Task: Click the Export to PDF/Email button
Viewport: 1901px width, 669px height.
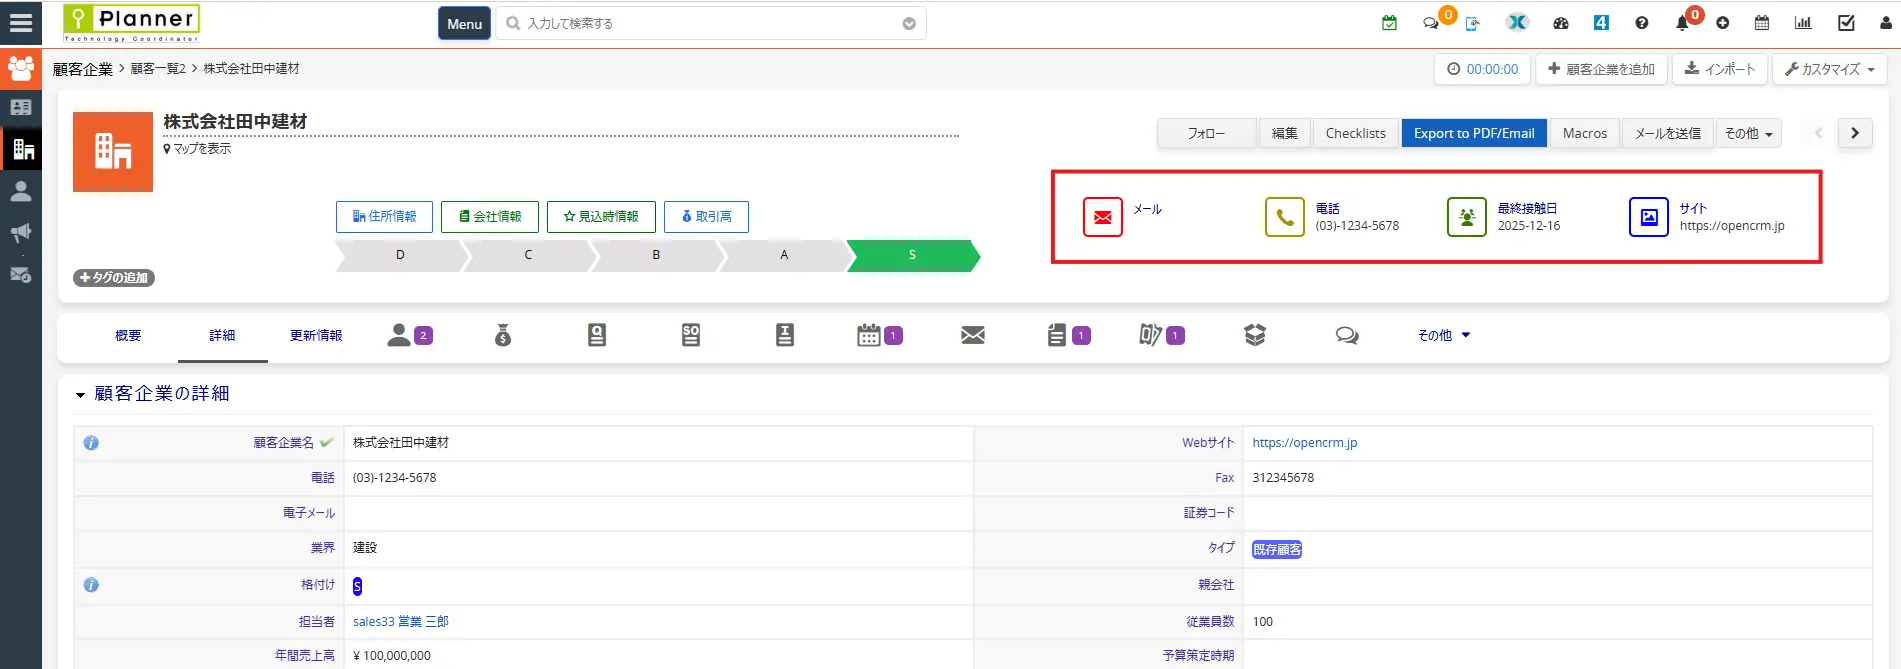Action: [x=1473, y=133]
